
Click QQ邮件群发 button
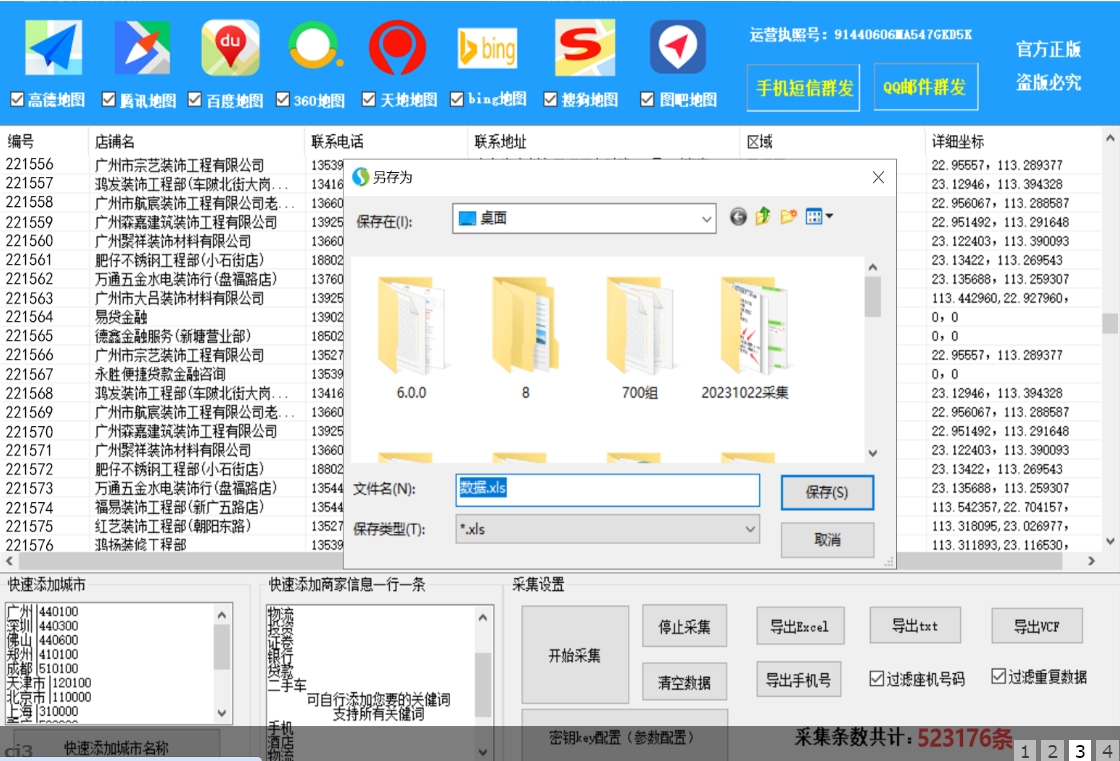pyautogui.click(x=926, y=87)
